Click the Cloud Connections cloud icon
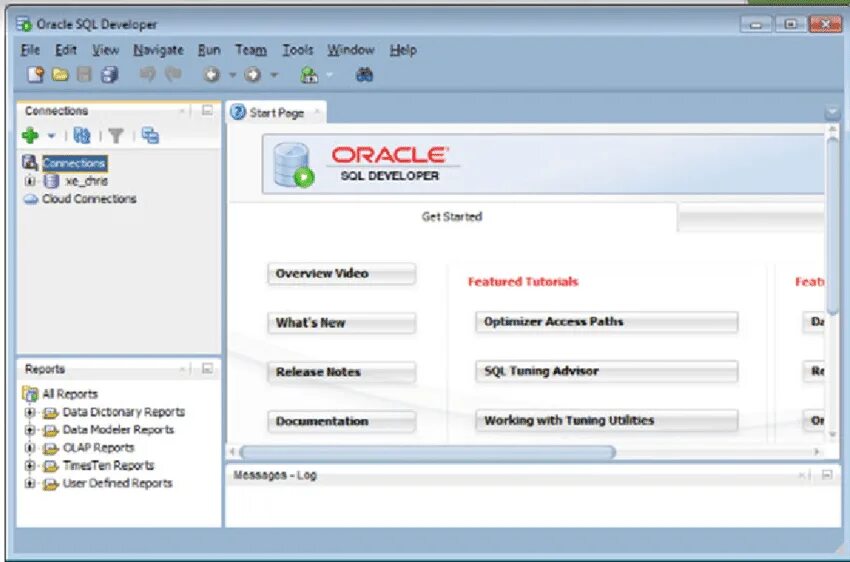850x562 pixels. (31, 199)
